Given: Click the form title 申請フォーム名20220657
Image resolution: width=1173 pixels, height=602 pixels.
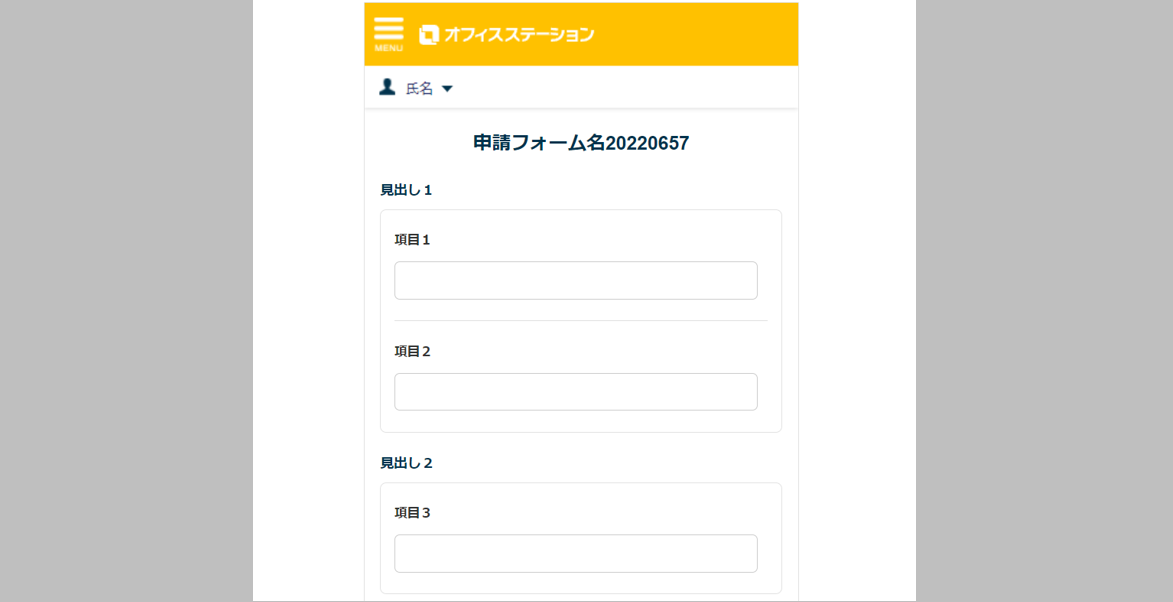Looking at the screenshot, I should click(x=581, y=144).
